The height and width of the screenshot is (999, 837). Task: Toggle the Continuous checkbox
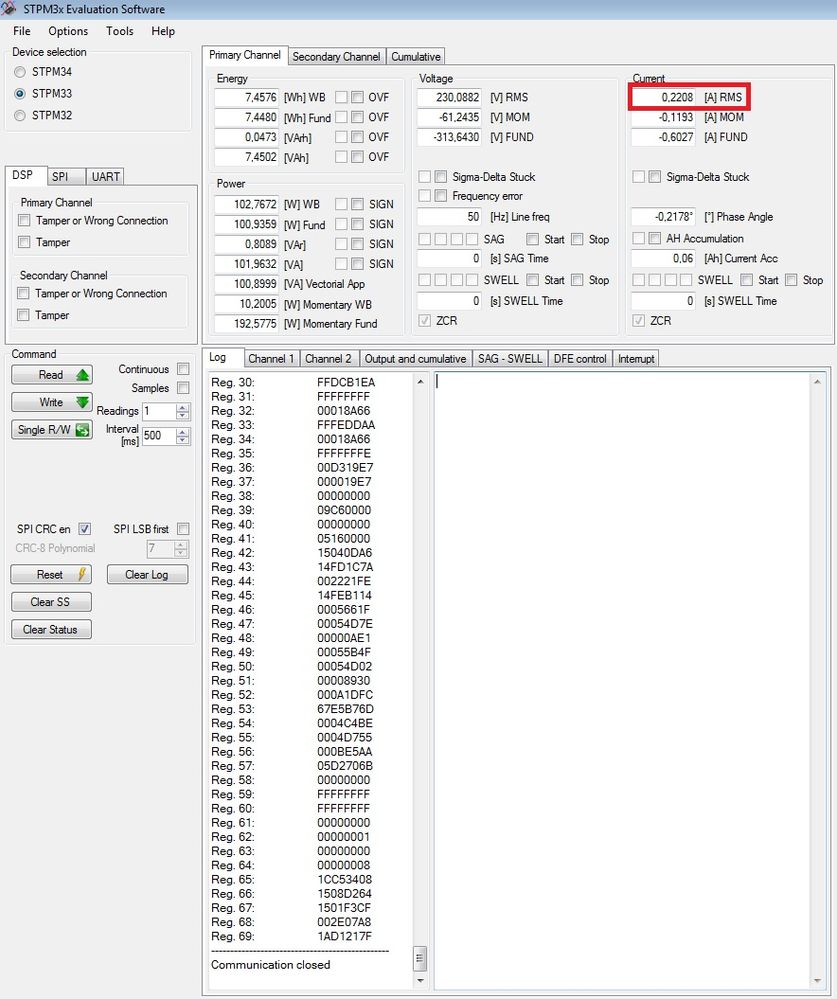(x=183, y=369)
